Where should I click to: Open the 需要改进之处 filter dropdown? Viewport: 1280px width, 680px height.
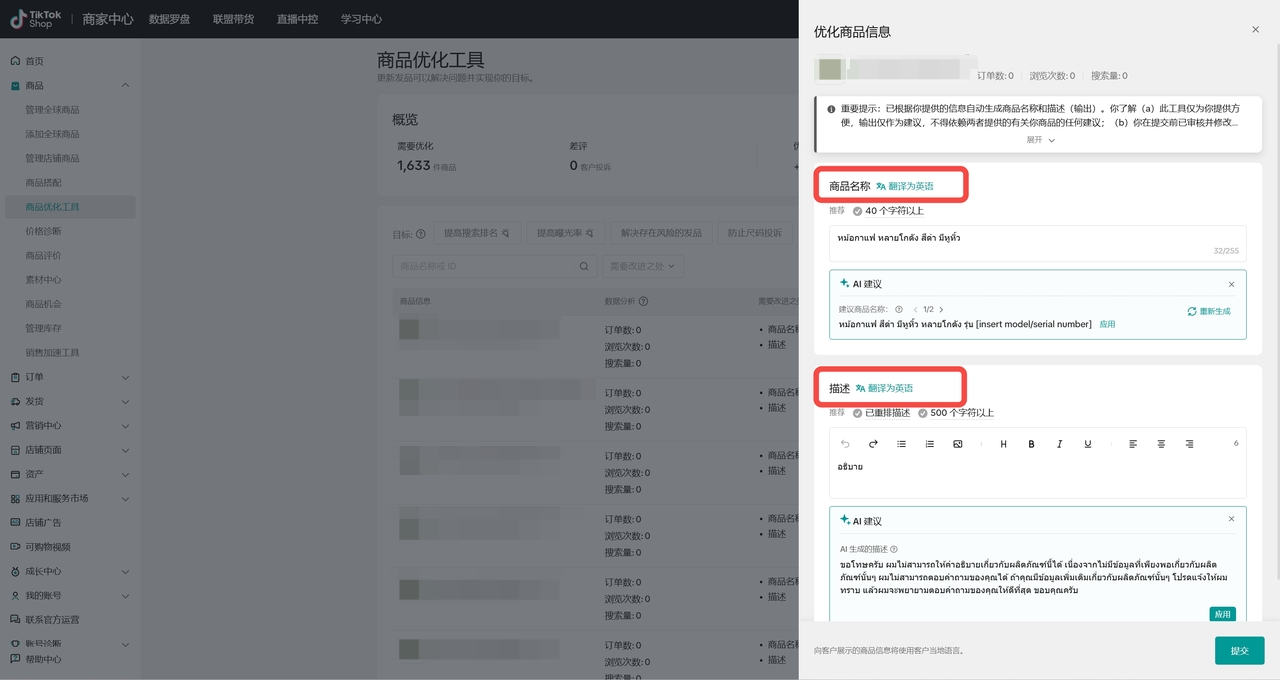point(643,266)
